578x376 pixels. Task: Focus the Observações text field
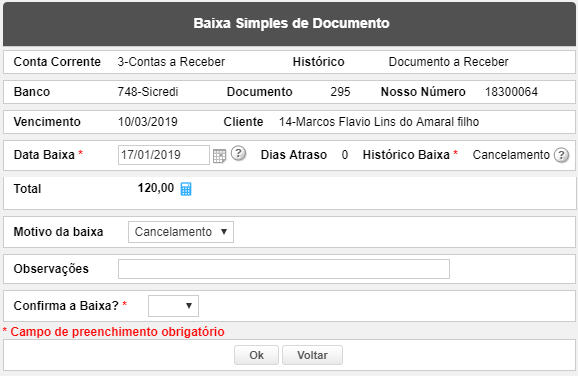coord(283,269)
